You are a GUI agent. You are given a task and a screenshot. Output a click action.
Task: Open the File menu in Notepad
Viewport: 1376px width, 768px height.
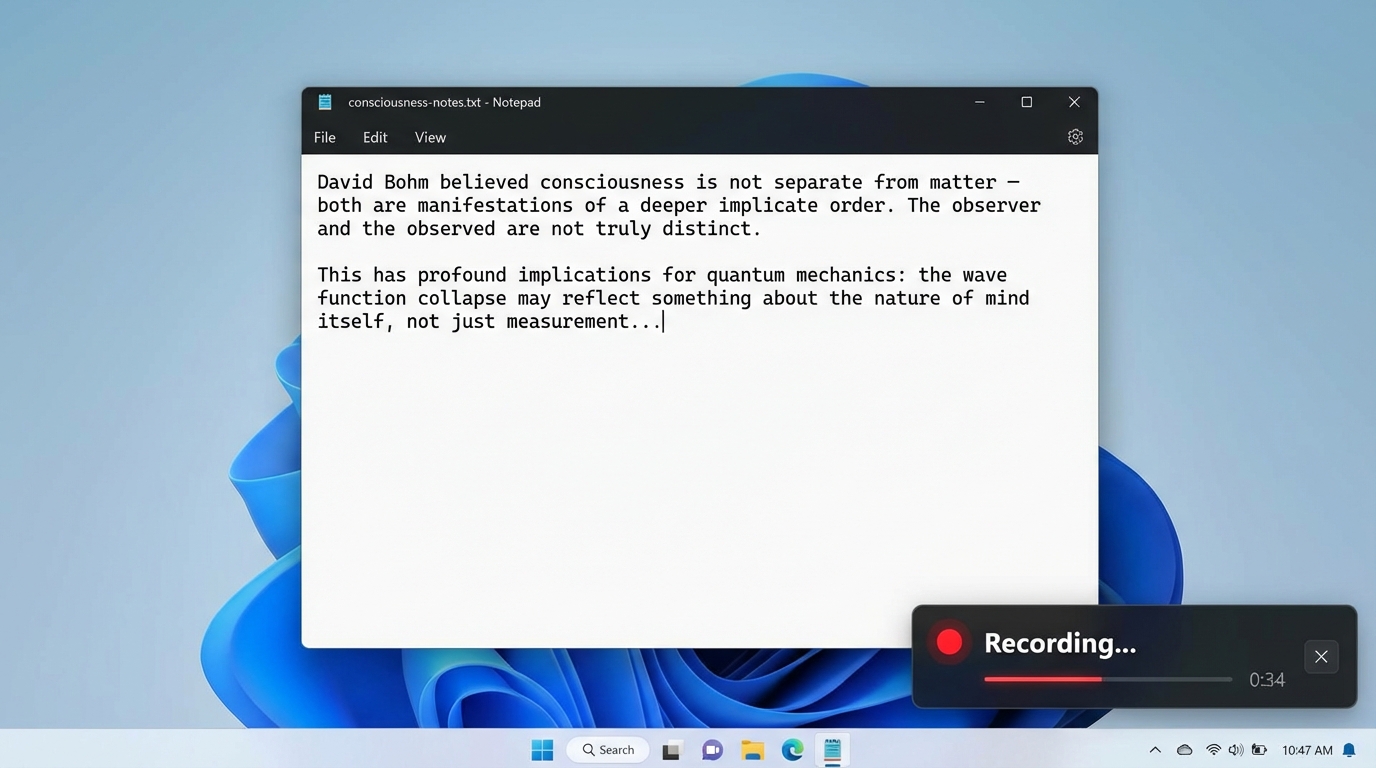(x=325, y=138)
